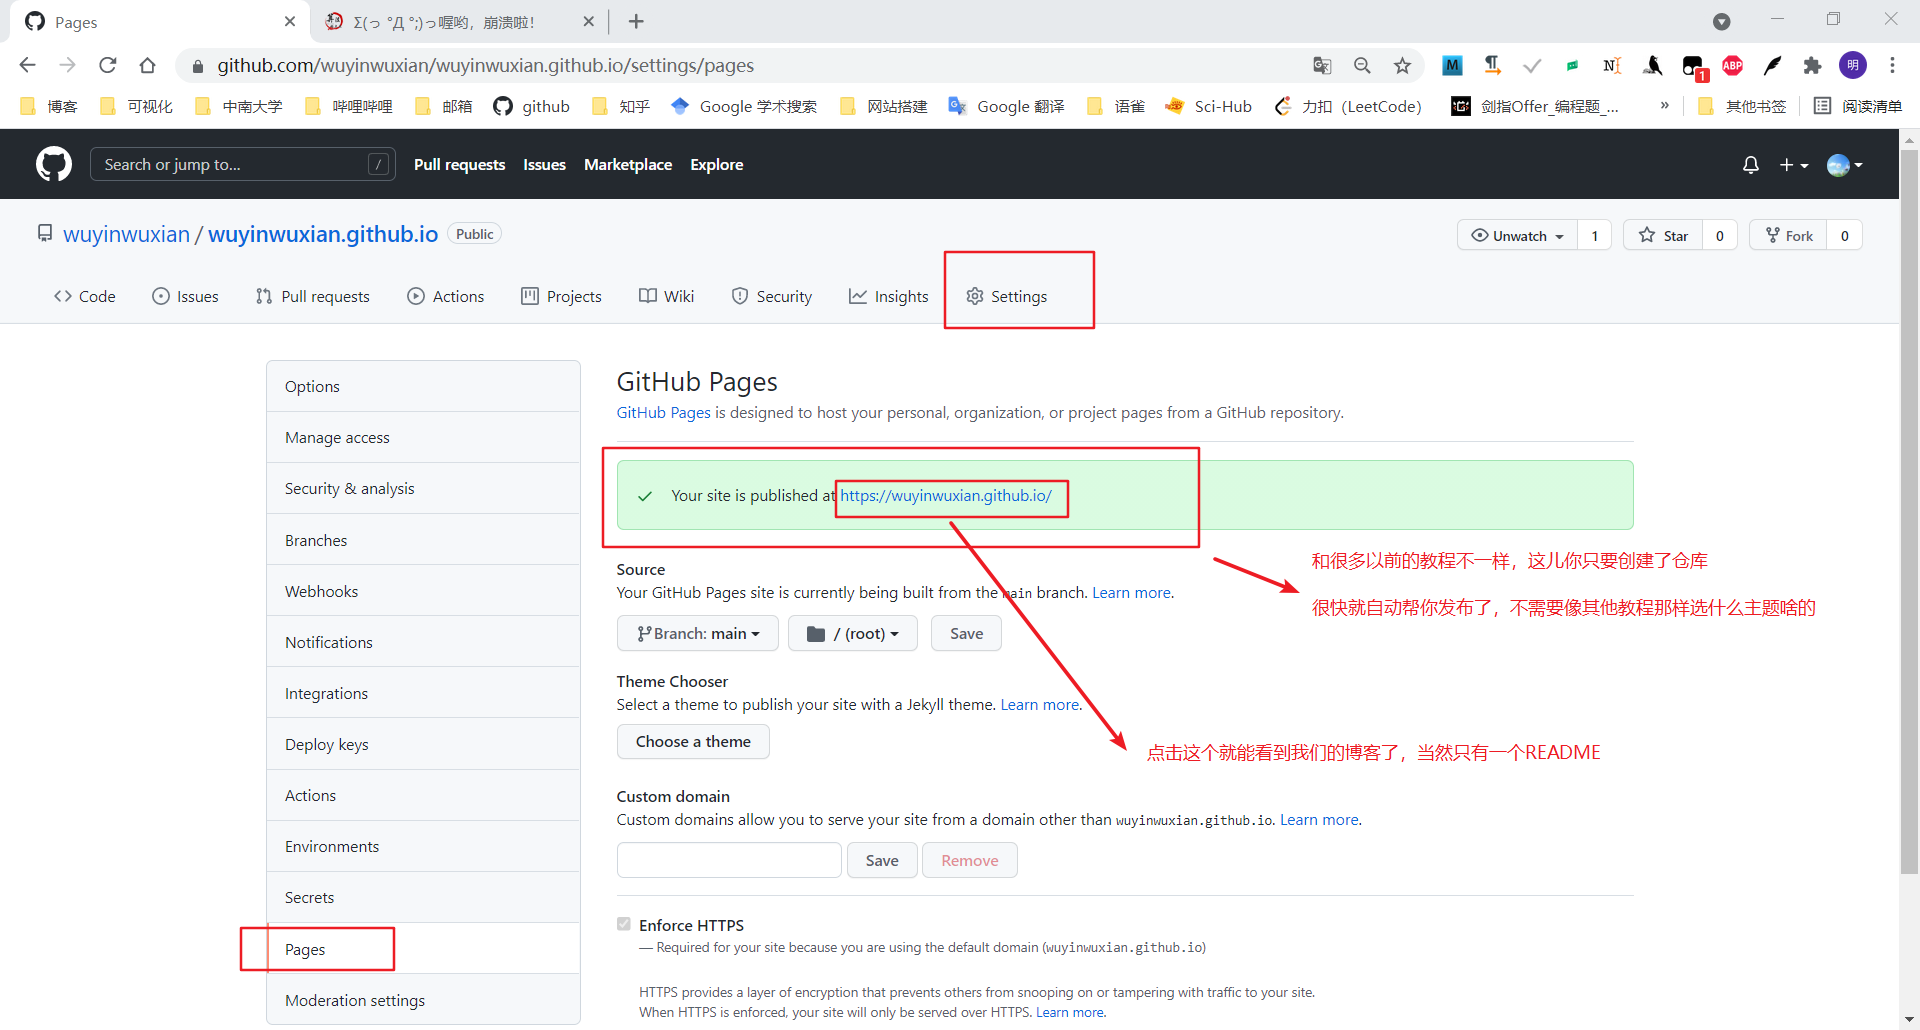1920x1030 pixels.
Task: Open the Google 翻译 bookmark
Action: (1006, 106)
